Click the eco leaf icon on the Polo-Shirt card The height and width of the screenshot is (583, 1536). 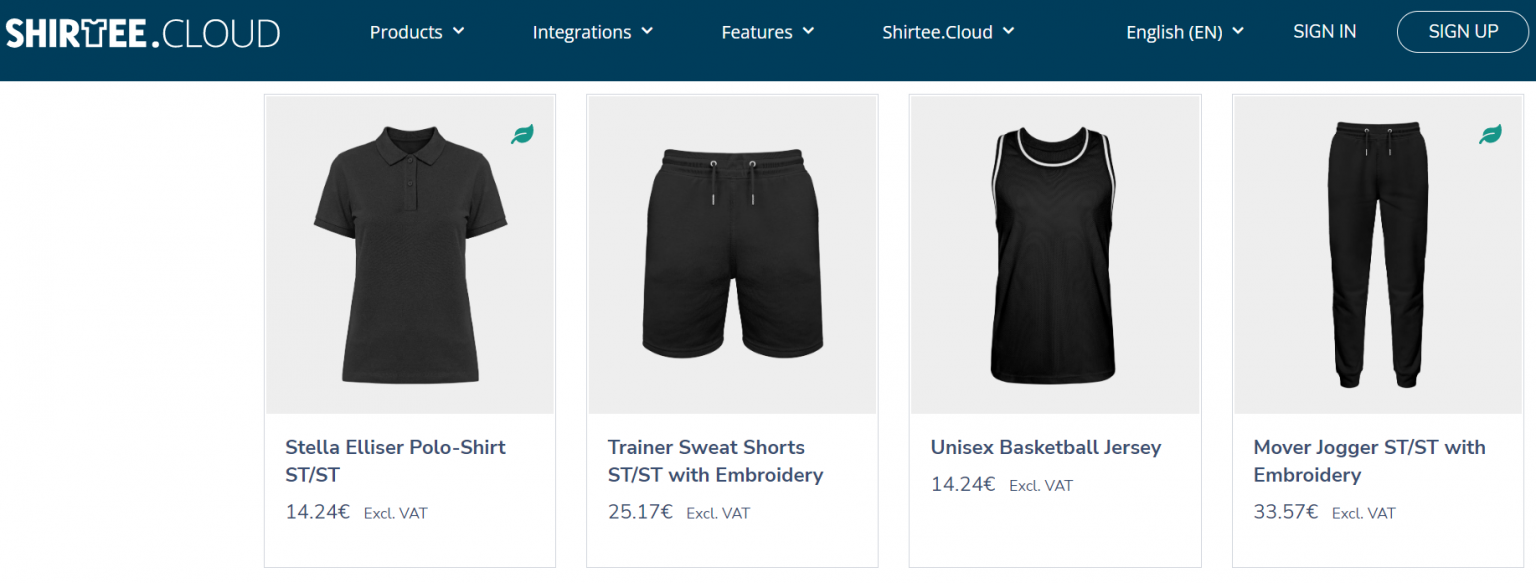(x=521, y=133)
